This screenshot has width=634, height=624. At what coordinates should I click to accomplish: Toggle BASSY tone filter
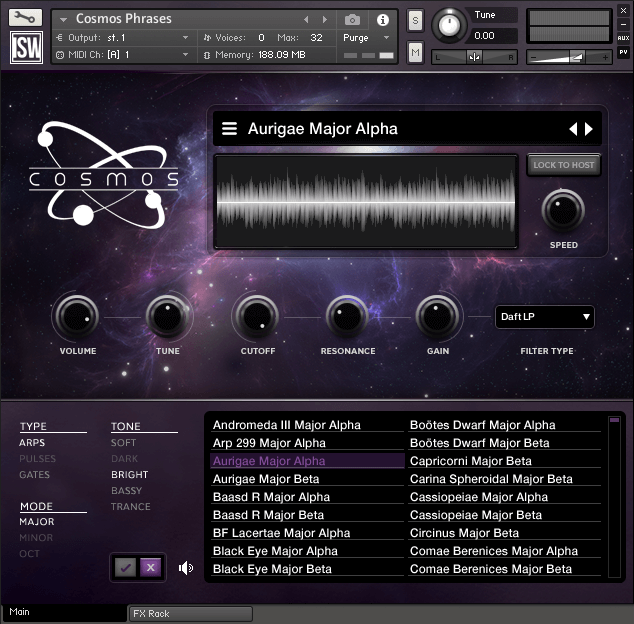click(127, 491)
